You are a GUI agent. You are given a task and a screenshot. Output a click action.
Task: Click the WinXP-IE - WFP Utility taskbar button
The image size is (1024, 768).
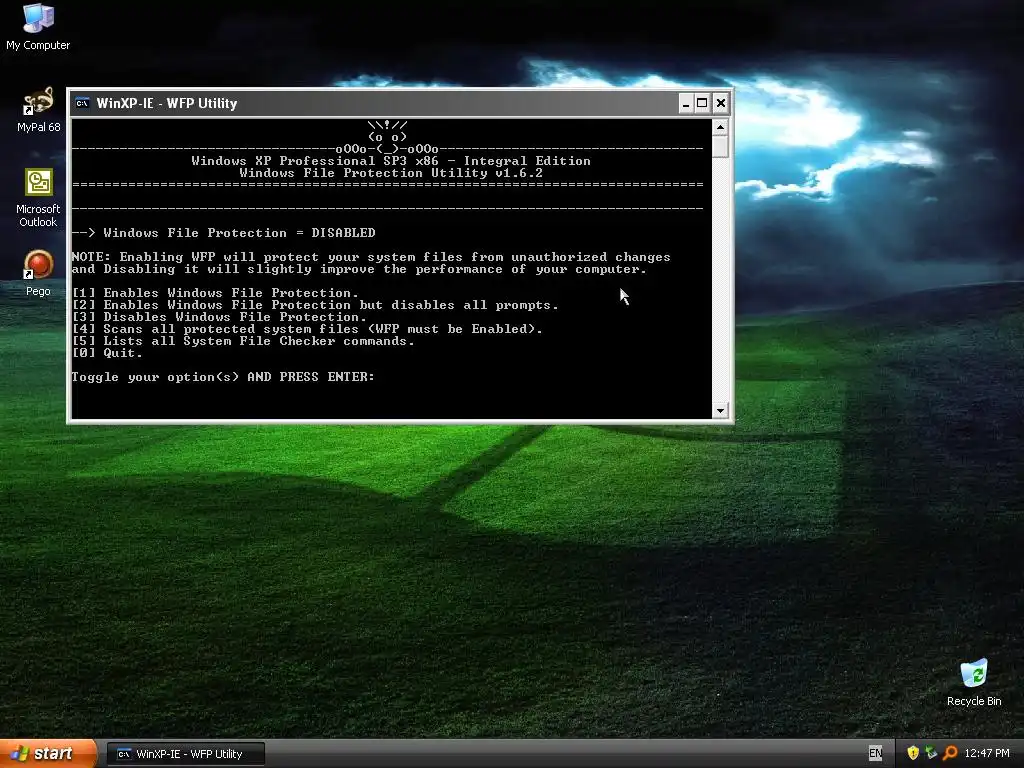(185, 754)
